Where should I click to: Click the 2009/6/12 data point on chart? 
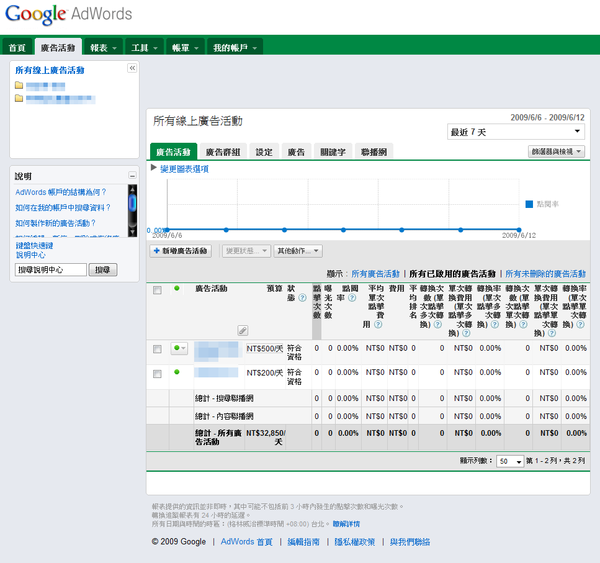coord(519,230)
